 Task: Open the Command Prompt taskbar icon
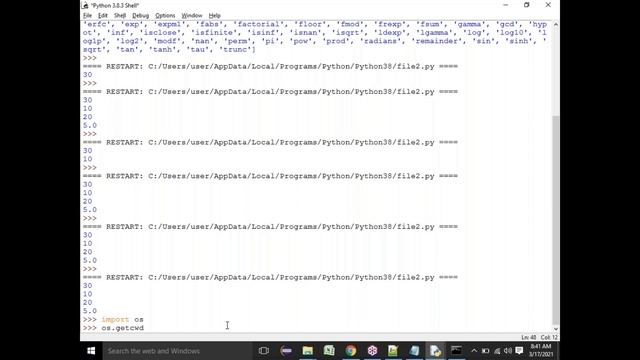coord(457,351)
